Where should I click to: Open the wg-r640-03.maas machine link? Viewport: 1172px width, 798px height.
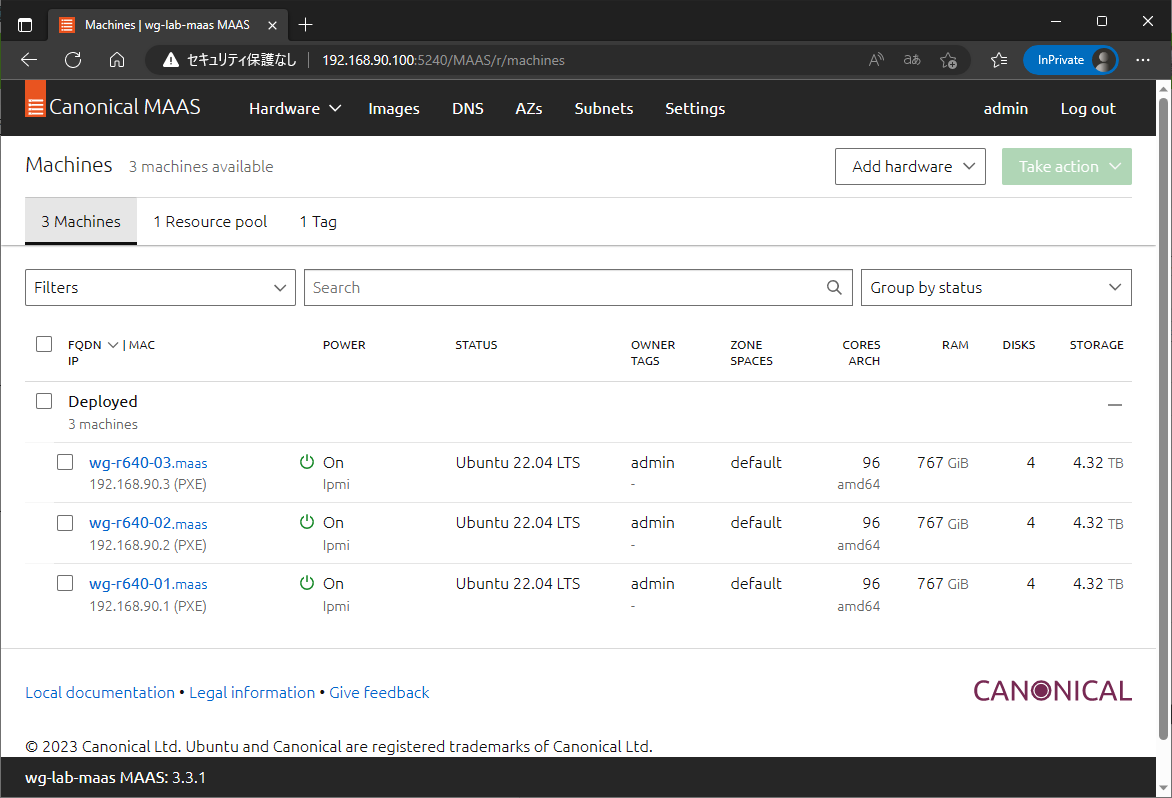pyautogui.click(x=148, y=463)
